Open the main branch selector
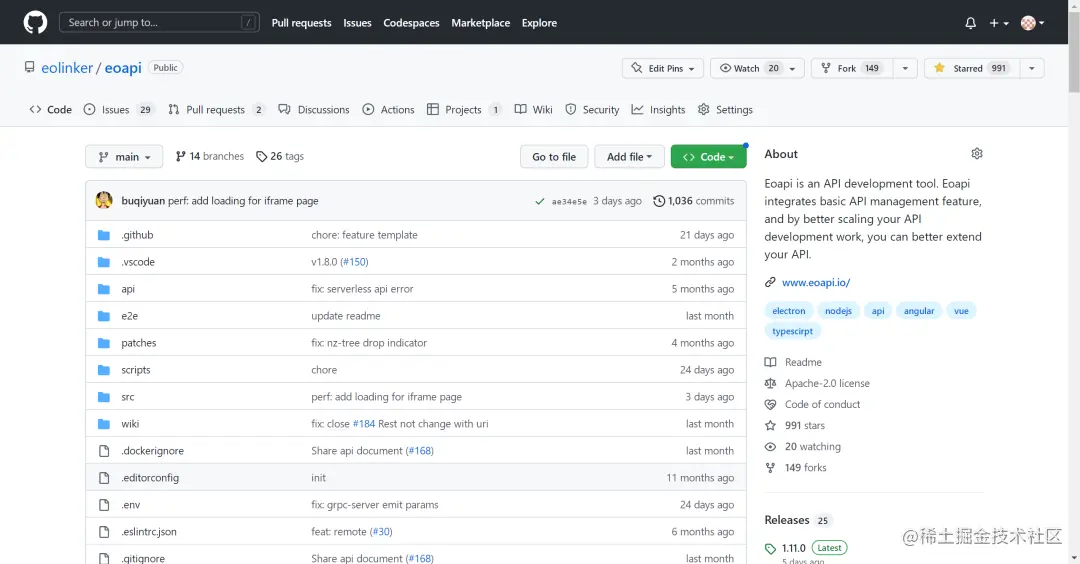The height and width of the screenshot is (564, 1080). [x=124, y=156]
